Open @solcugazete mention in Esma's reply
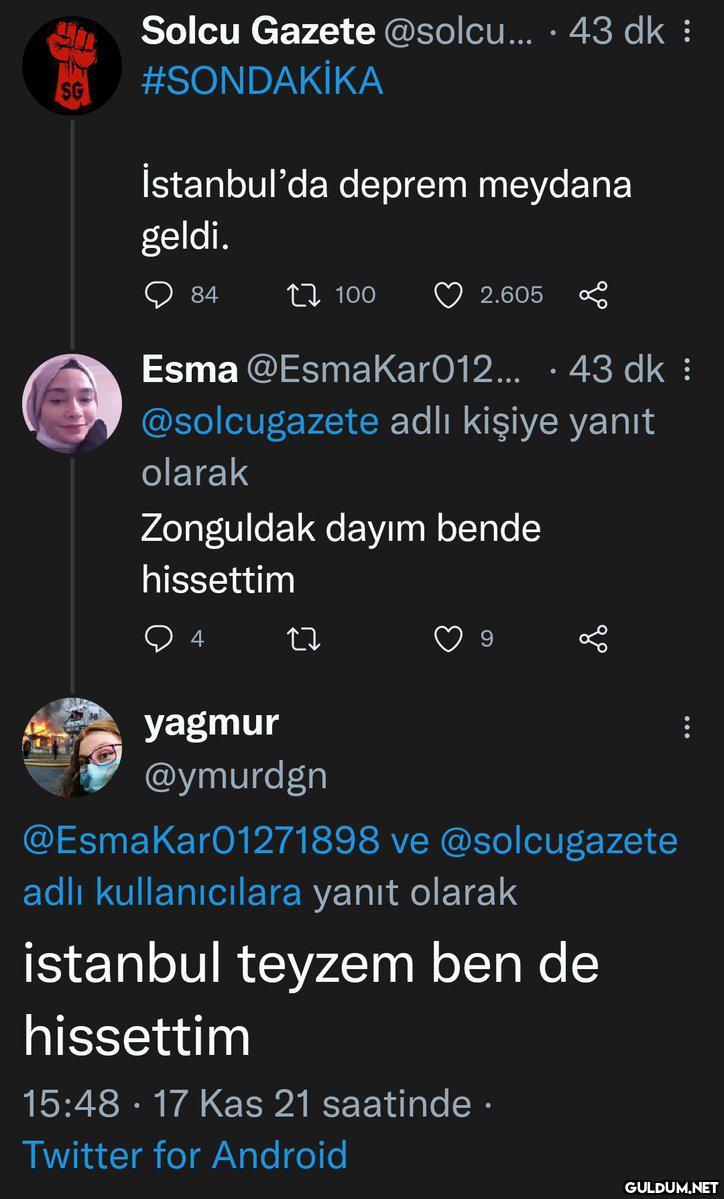The height and width of the screenshot is (1199, 724). 260,421
